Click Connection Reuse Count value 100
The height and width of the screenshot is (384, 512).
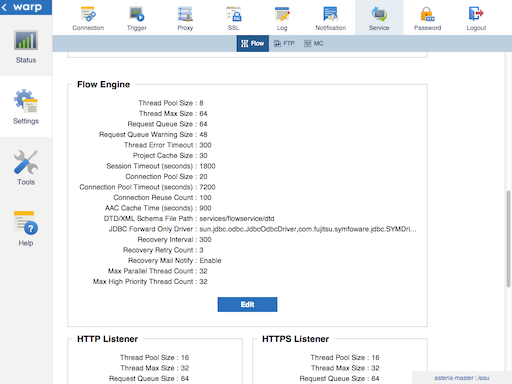(x=205, y=198)
